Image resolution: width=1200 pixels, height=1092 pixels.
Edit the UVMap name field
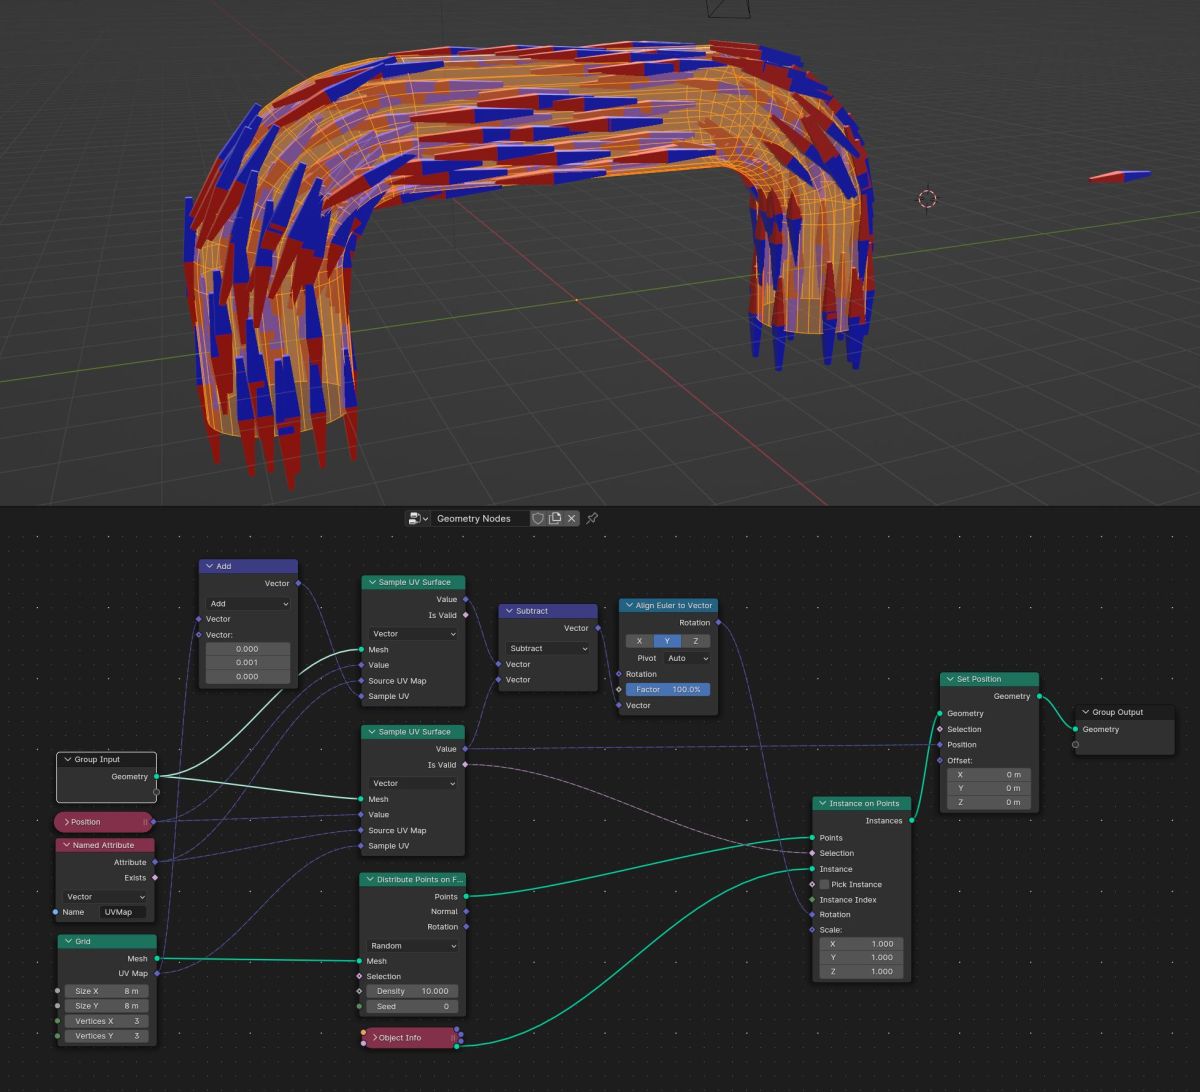coord(124,912)
